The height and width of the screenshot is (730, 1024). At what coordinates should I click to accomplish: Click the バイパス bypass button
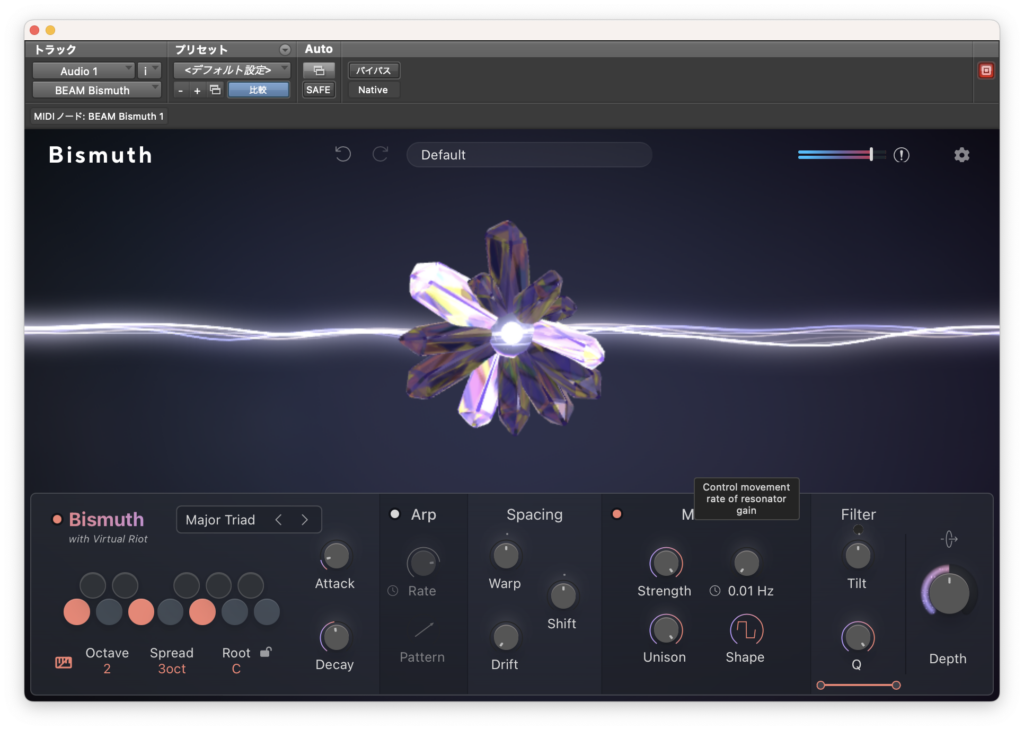374,70
